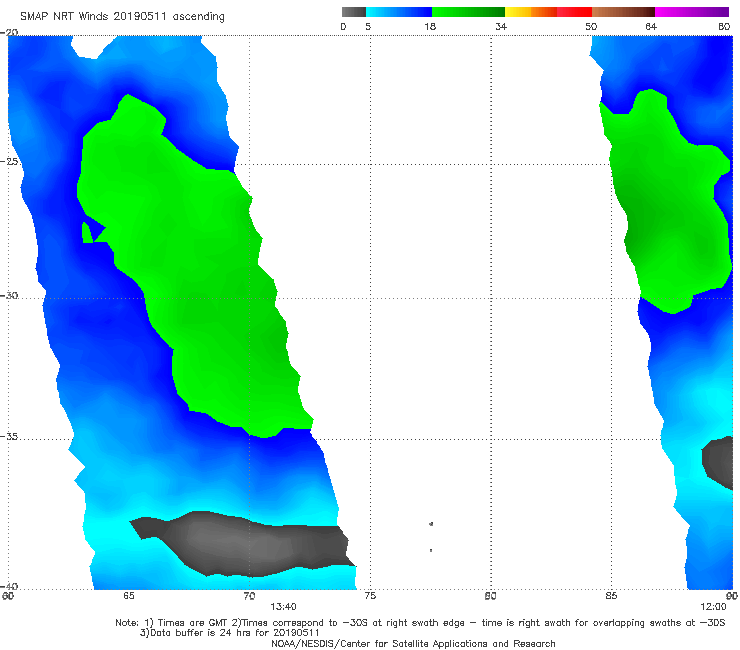Click the title 'SMAP NRT Winds 20190511 ascending'
740x650 pixels.
click(x=122, y=16)
